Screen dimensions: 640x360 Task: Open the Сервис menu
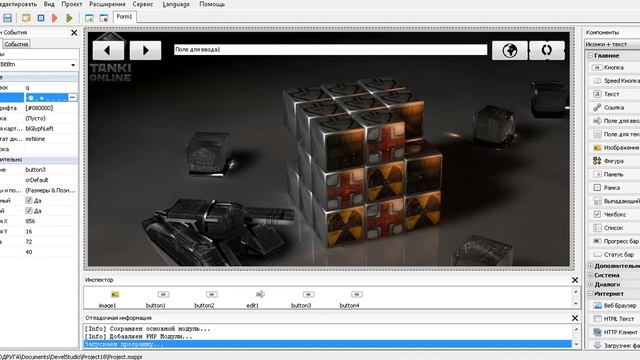(x=143, y=4)
